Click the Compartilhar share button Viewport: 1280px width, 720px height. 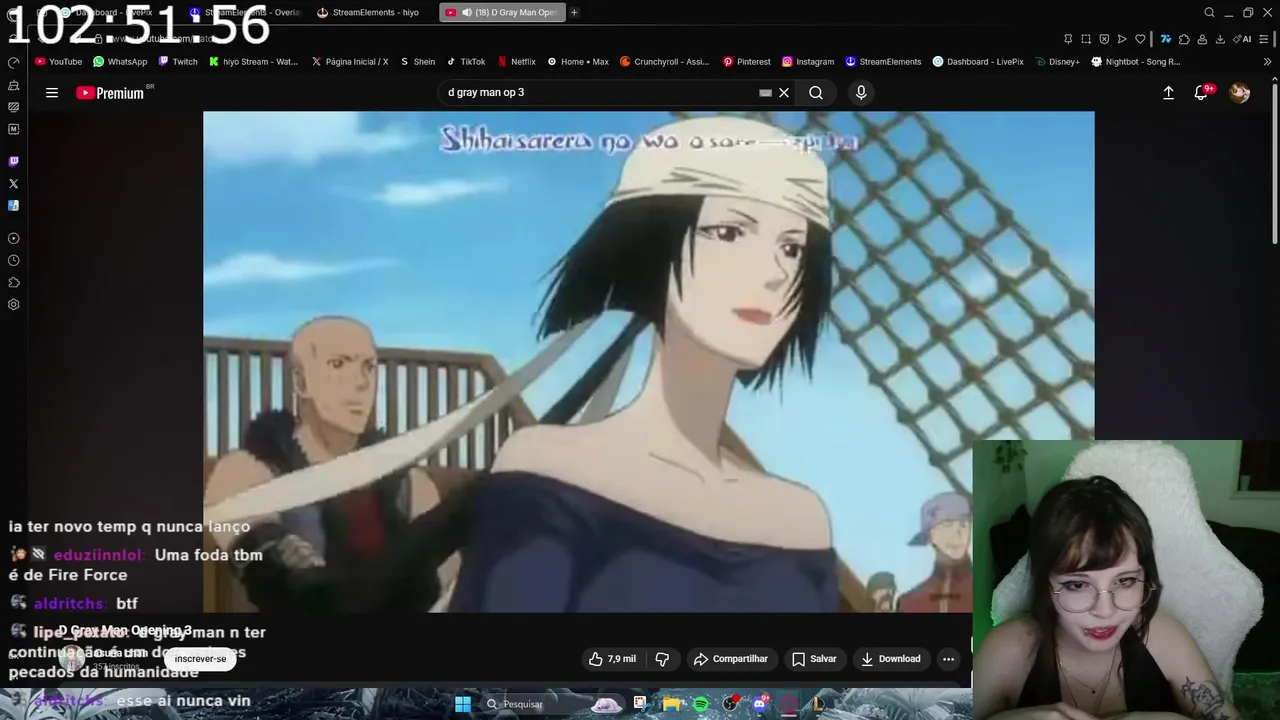coord(731,659)
